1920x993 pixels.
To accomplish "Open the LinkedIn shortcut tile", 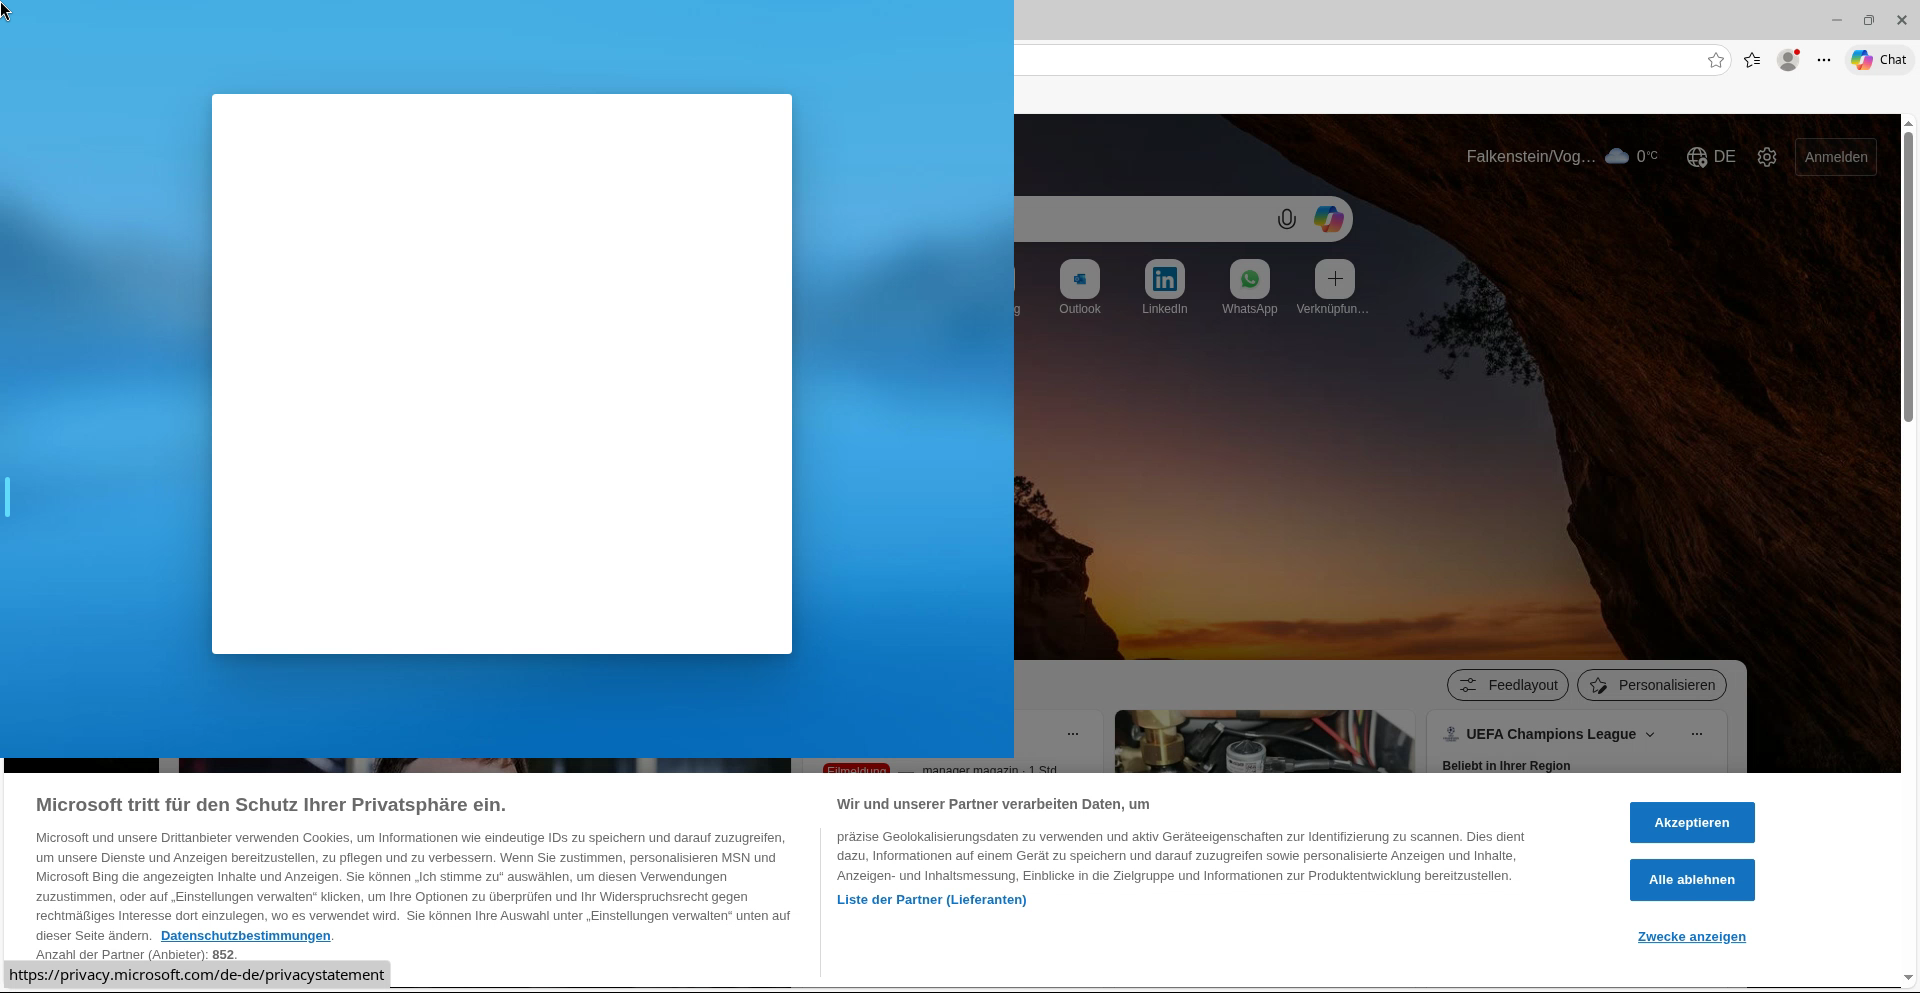I will [x=1164, y=280].
